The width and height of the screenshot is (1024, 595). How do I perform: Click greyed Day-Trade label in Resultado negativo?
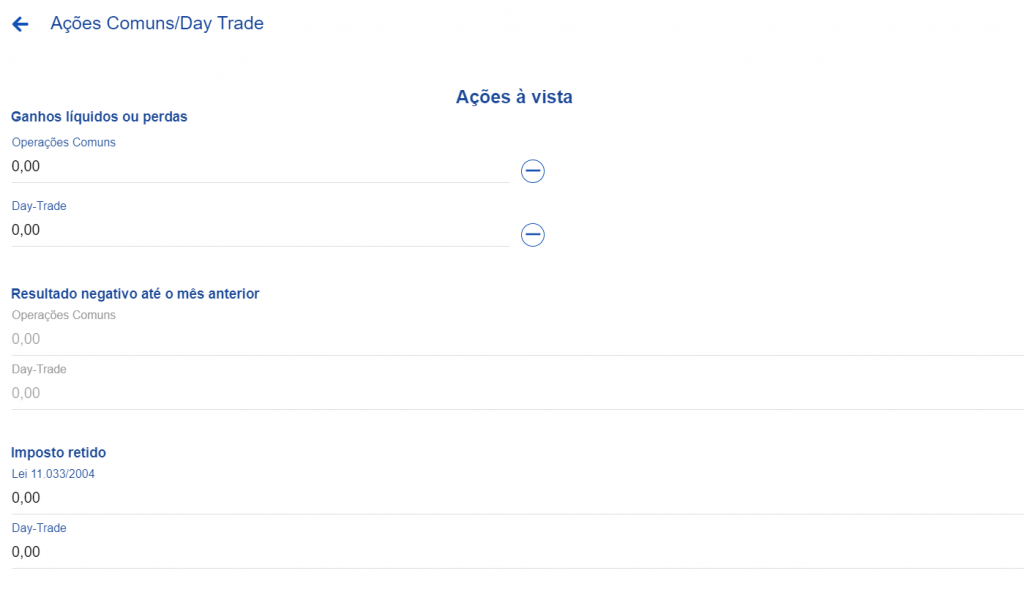(x=39, y=369)
